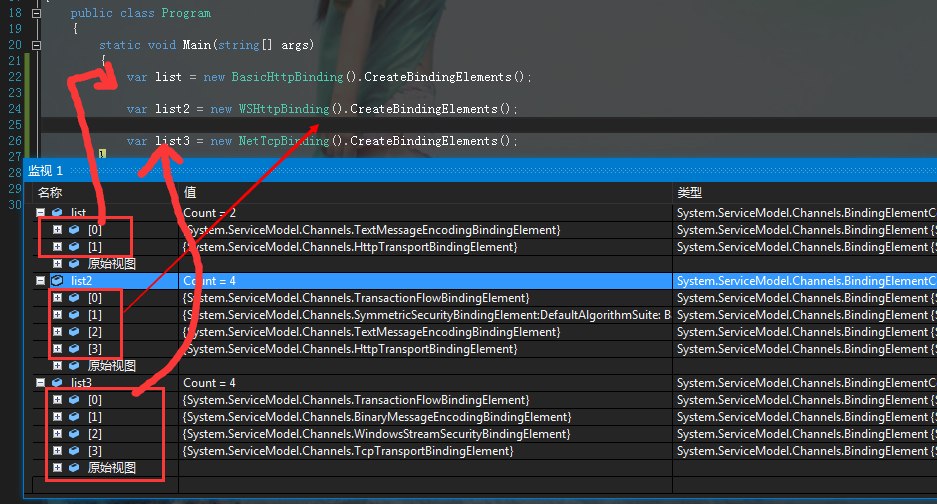Click the object icon of list3 [0]

pos(74,399)
